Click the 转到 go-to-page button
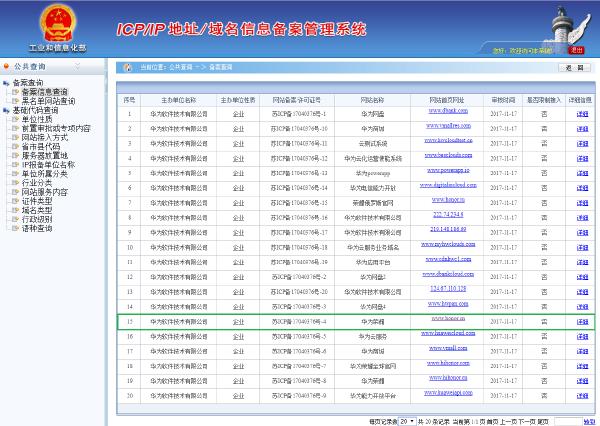 pyautogui.click(x=589, y=421)
